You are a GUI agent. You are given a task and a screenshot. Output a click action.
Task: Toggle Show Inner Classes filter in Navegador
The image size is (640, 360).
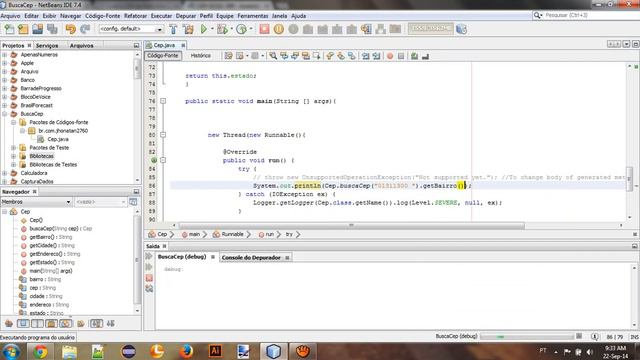coord(65,324)
